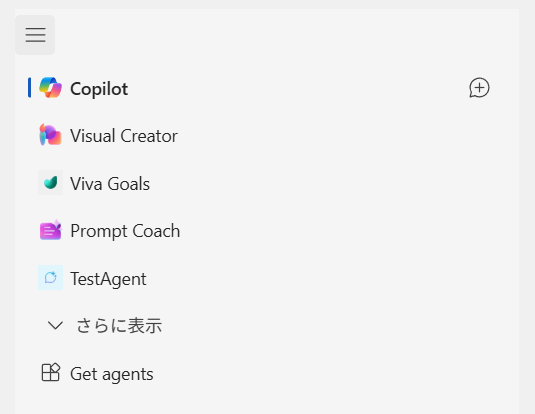Expand the さらに表示 chevron arrow
This screenshot has height=414, width=535.
tap(55, 325)
